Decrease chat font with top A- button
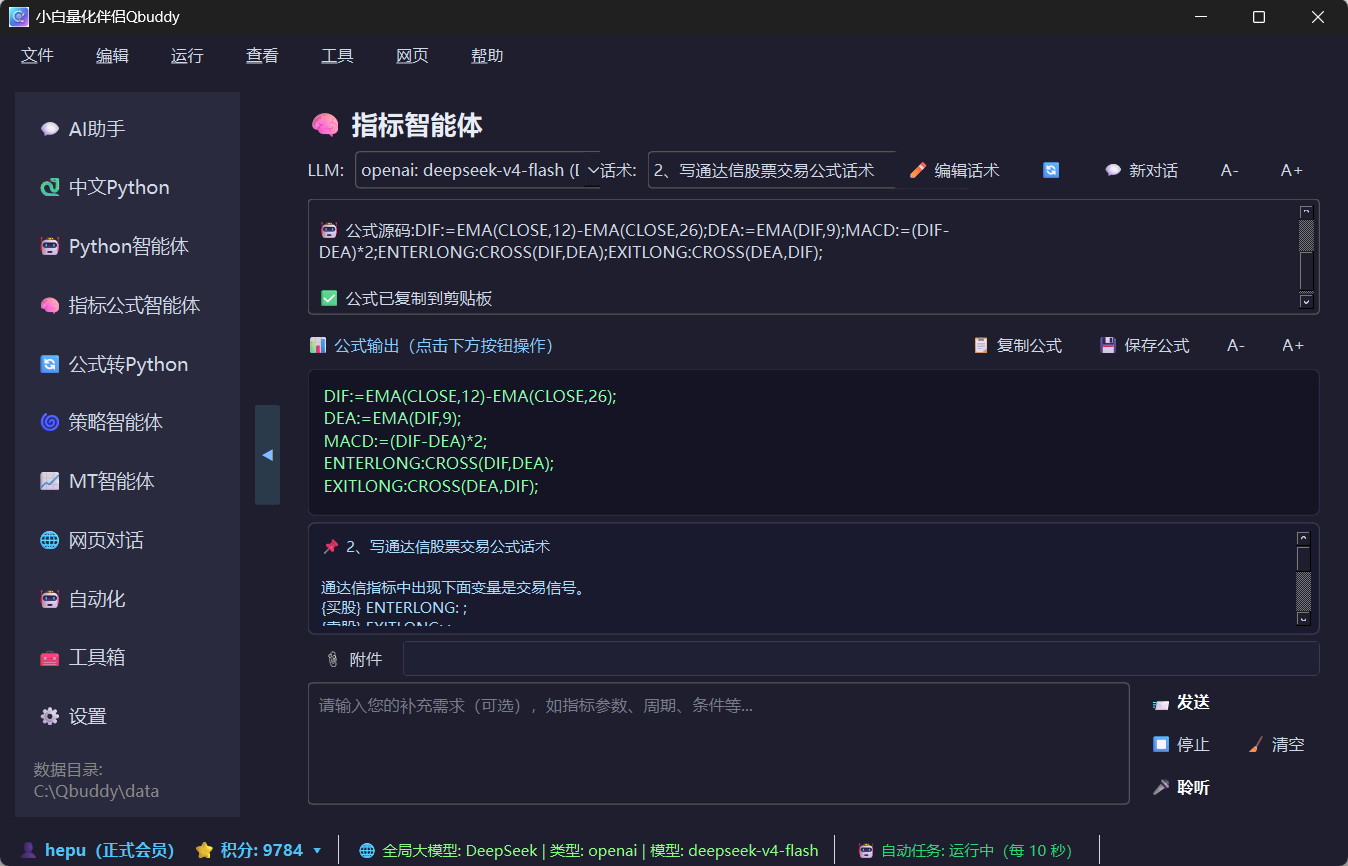 click(1230, 170)
